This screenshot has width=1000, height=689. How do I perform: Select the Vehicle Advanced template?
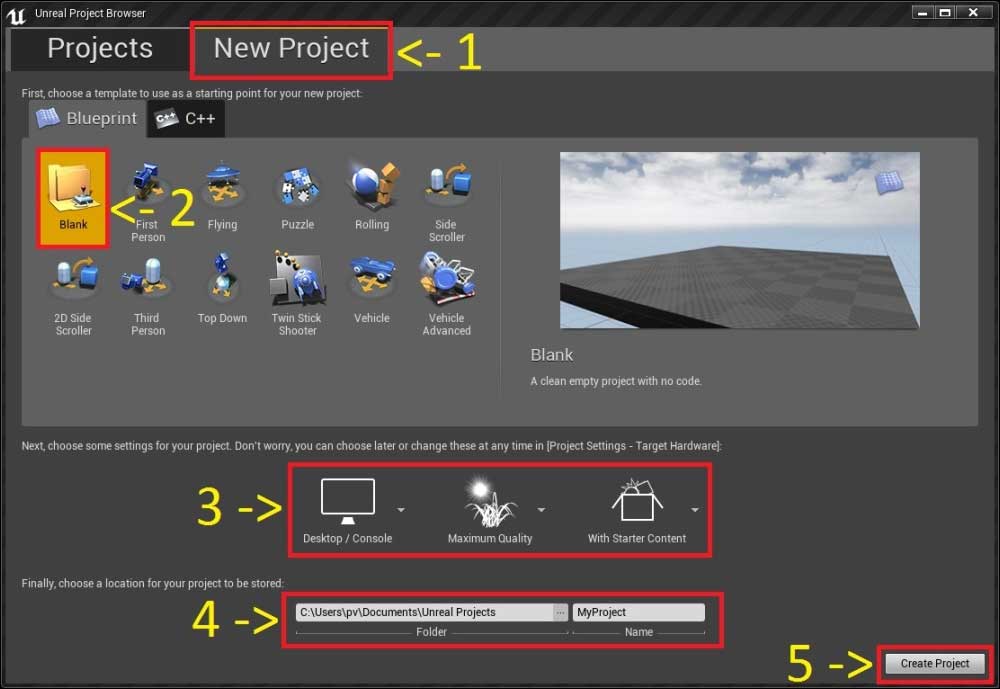click(x=446, y=294)
